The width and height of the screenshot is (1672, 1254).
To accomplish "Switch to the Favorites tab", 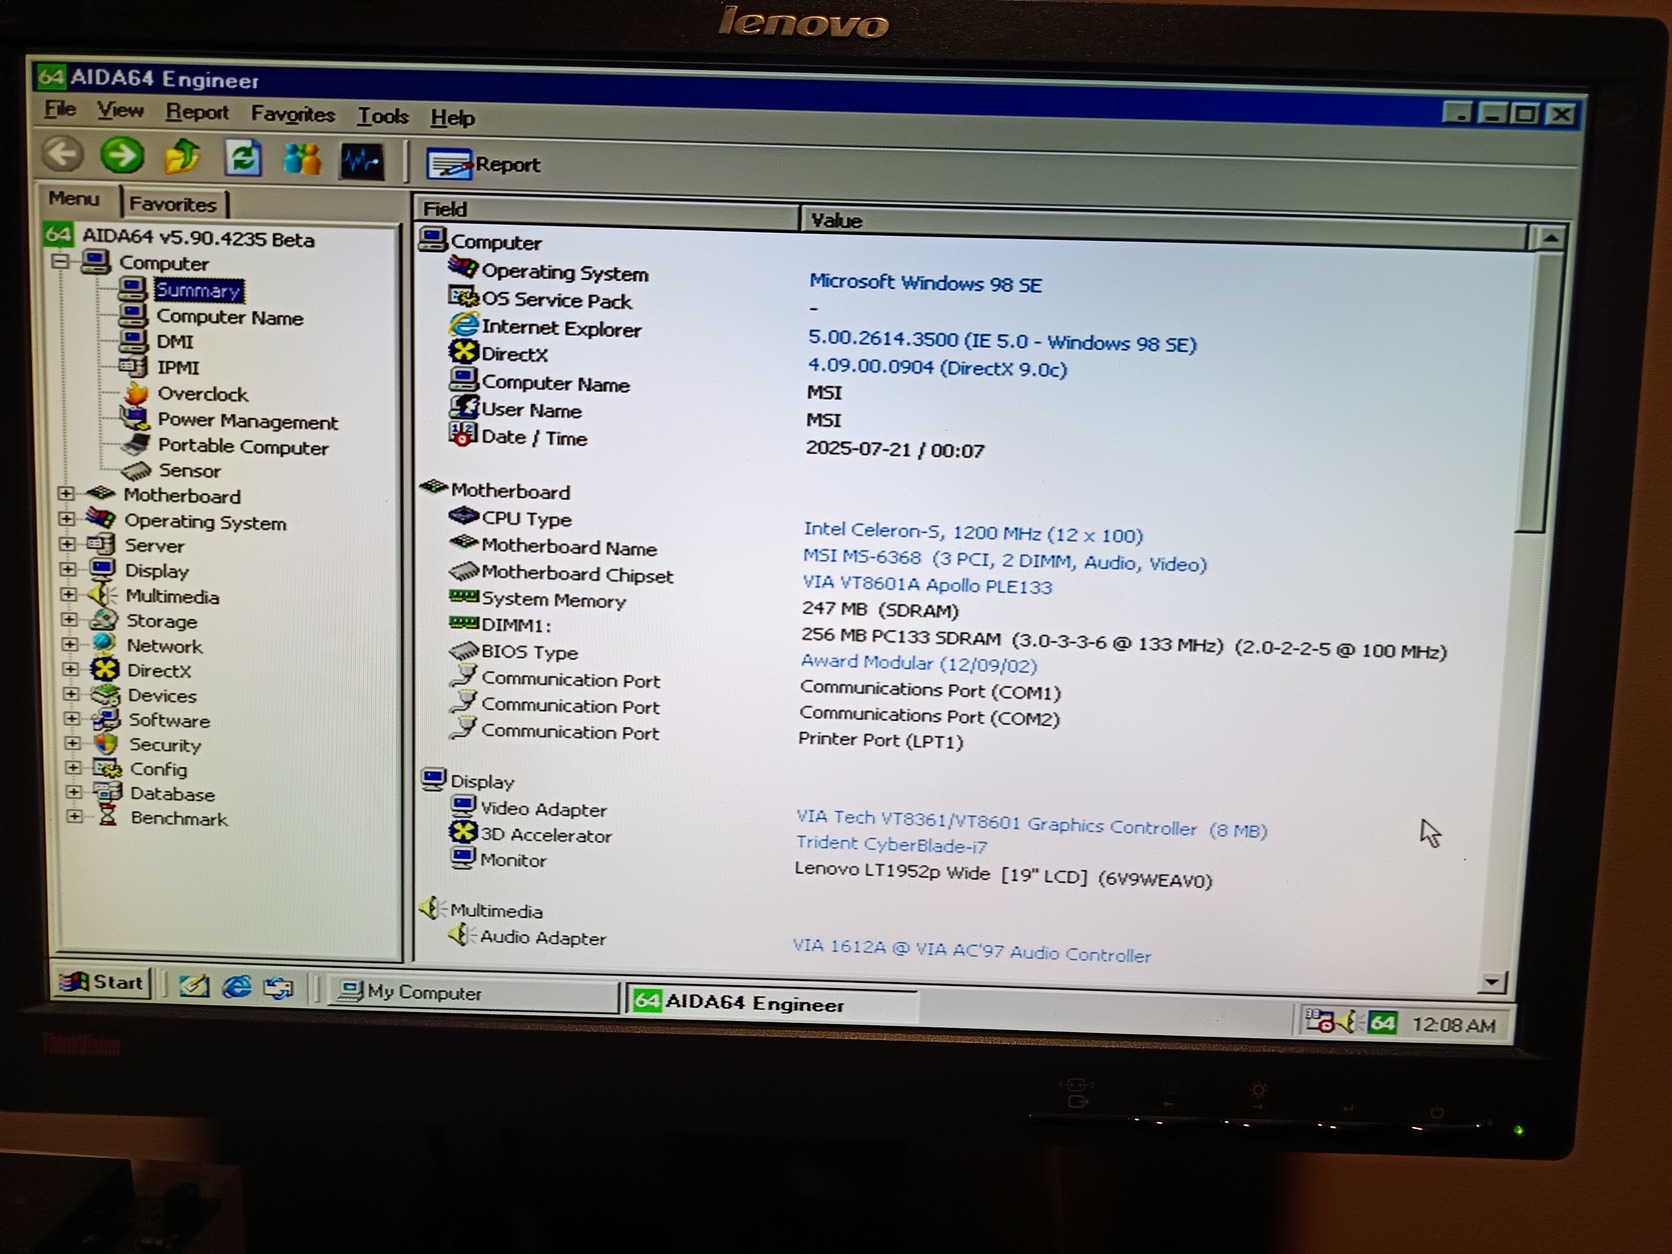I will [x=173, y=204].
